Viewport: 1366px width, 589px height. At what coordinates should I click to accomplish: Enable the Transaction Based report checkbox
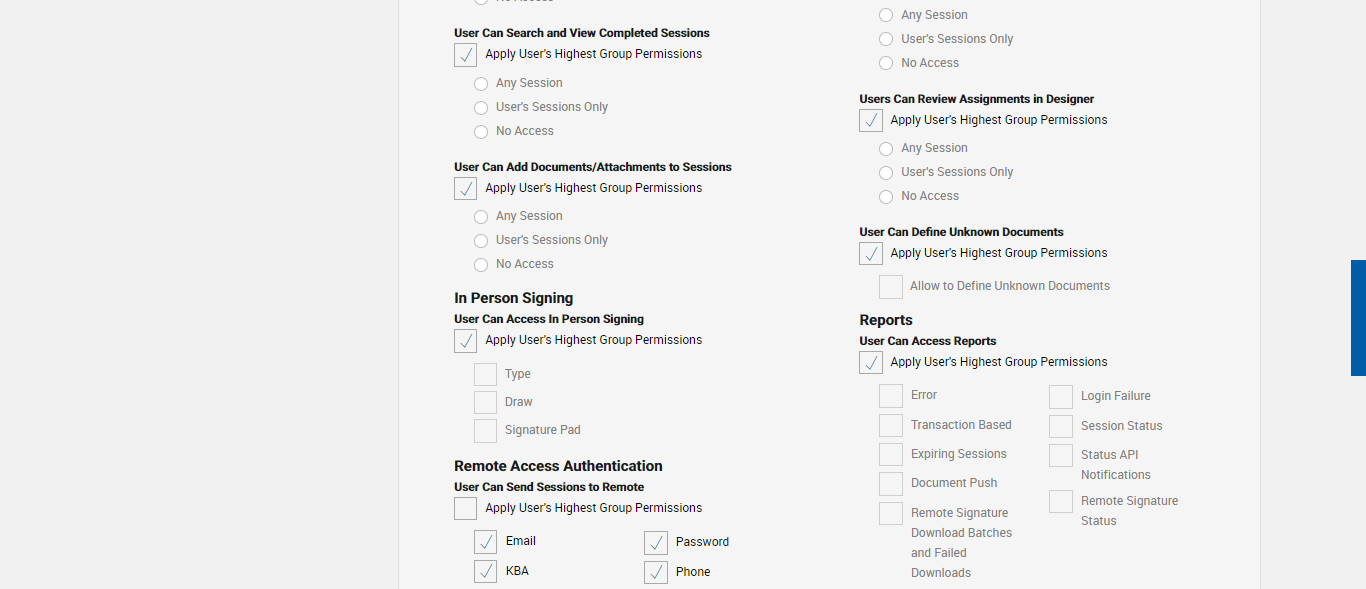[890, 426]
